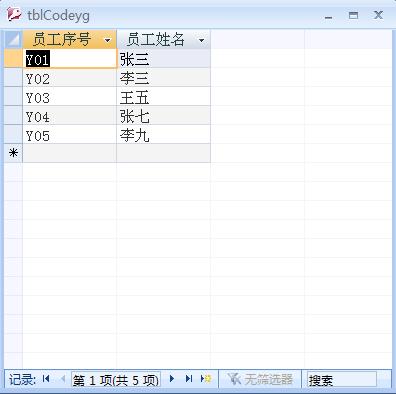This screenshot has height=394, width=396.
Task: Click the current record number field
Action: point(116,379)
